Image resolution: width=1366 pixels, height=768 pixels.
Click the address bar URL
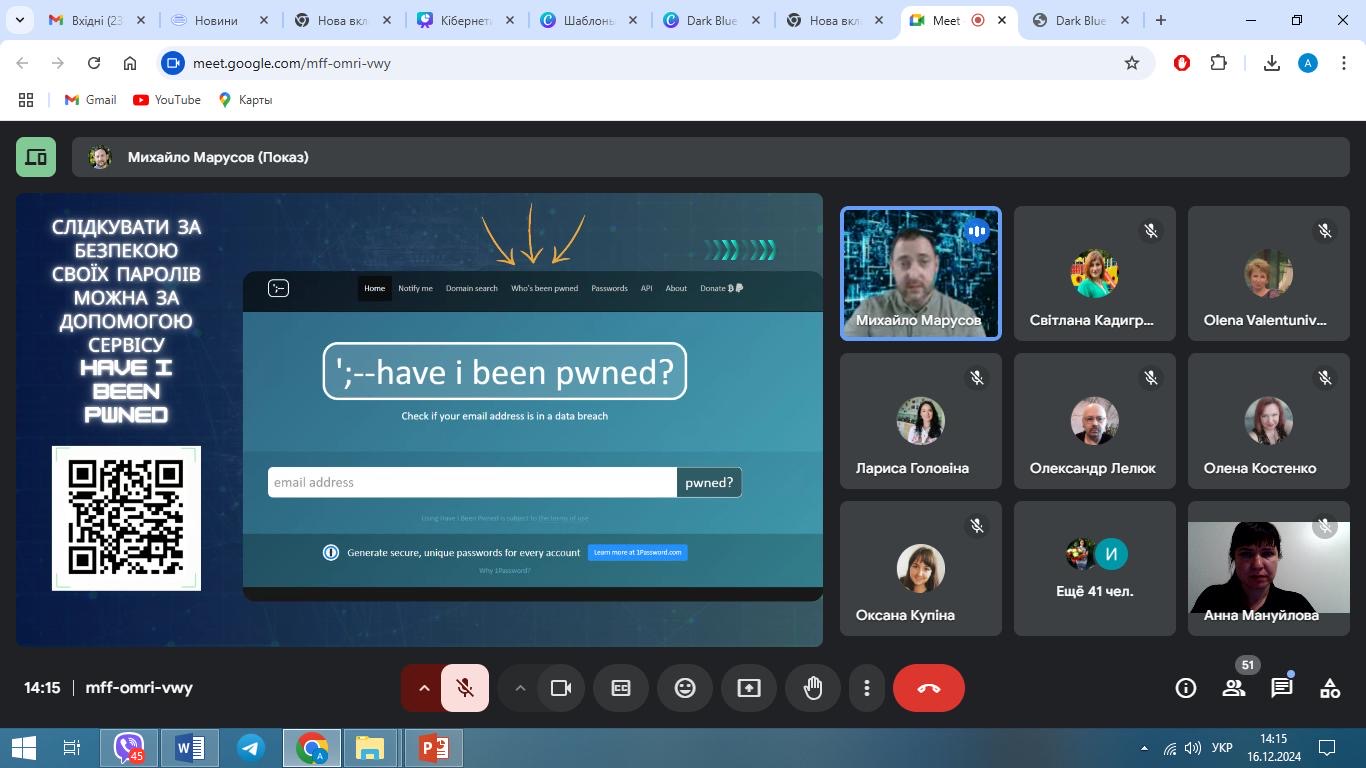pos(292,63)
